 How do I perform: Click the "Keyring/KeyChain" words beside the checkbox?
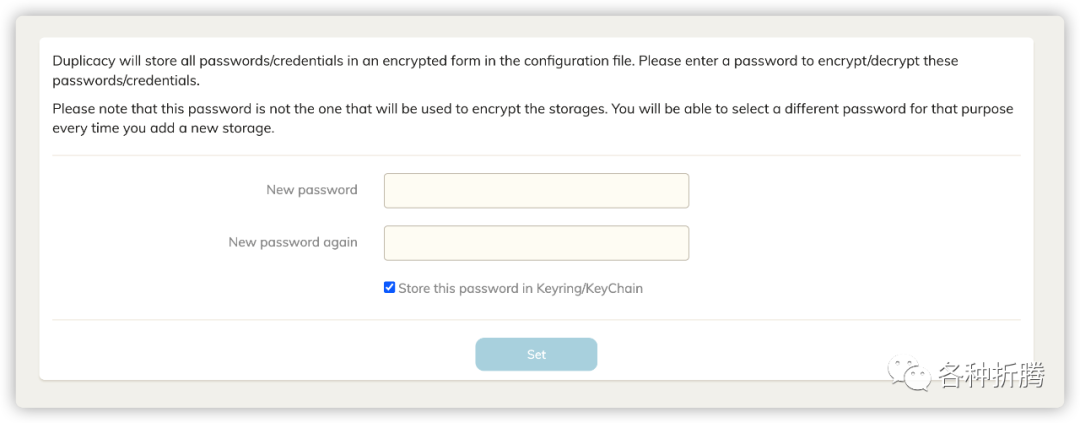[590, 289]
